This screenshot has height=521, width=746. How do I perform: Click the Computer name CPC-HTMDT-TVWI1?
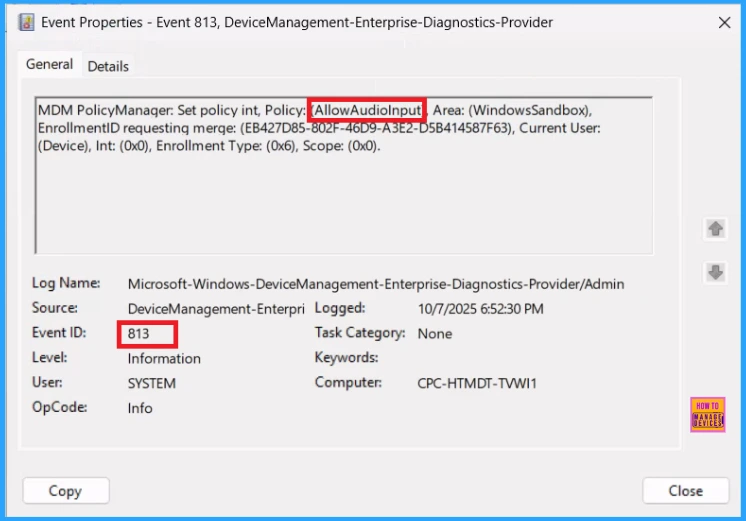476,383
